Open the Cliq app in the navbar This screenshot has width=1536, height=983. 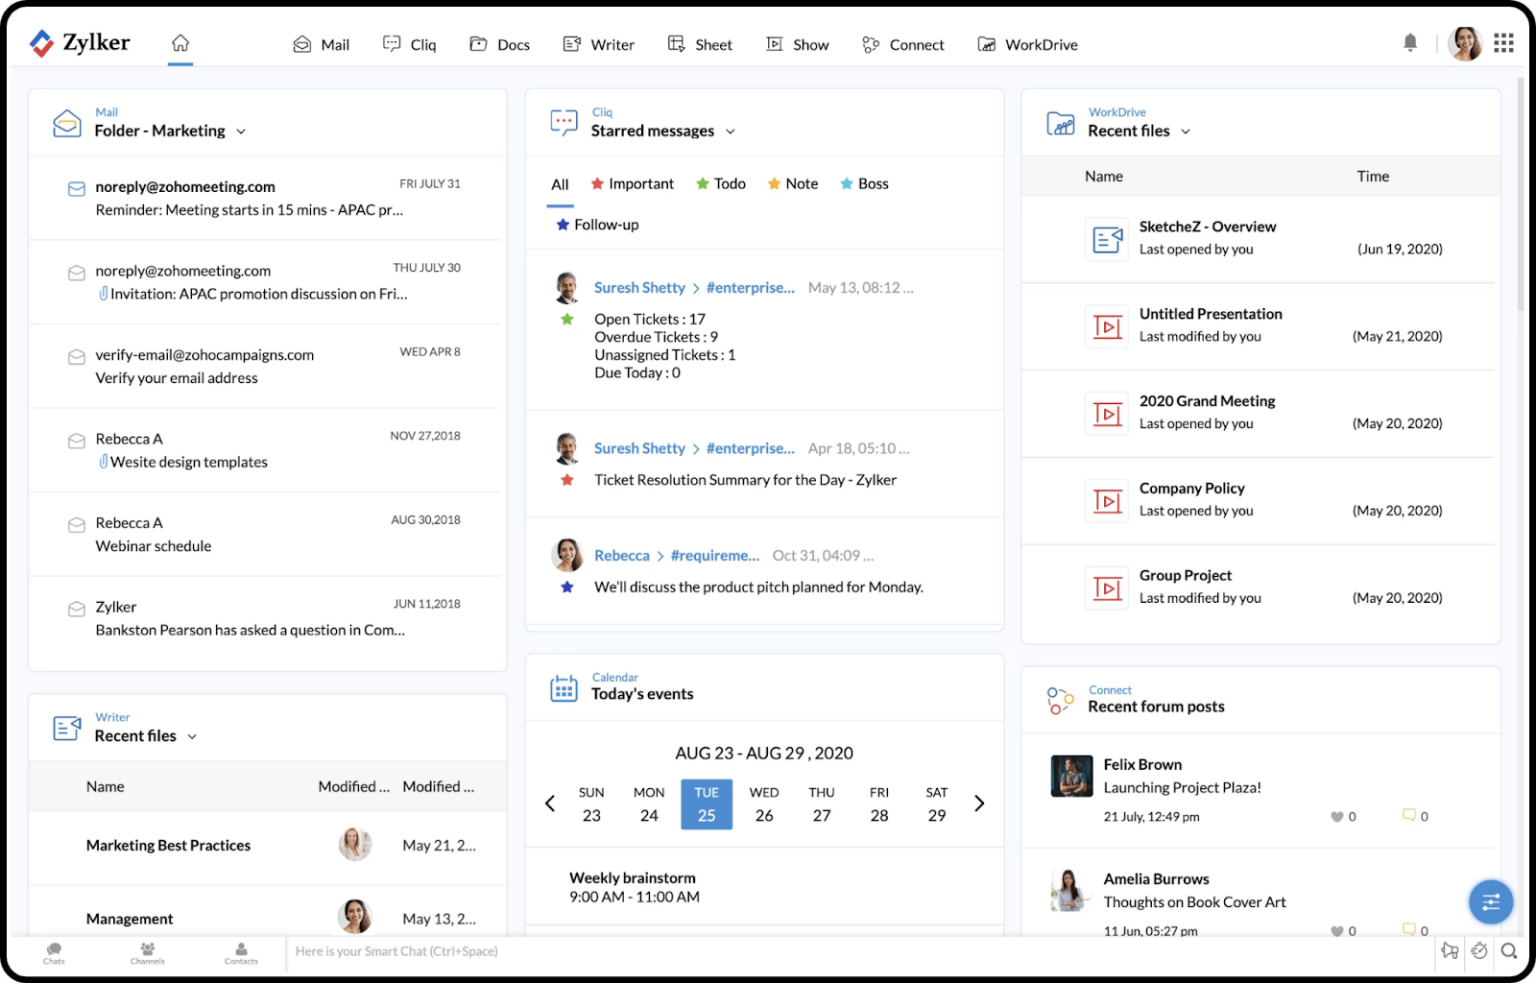(x=409, y=44)
